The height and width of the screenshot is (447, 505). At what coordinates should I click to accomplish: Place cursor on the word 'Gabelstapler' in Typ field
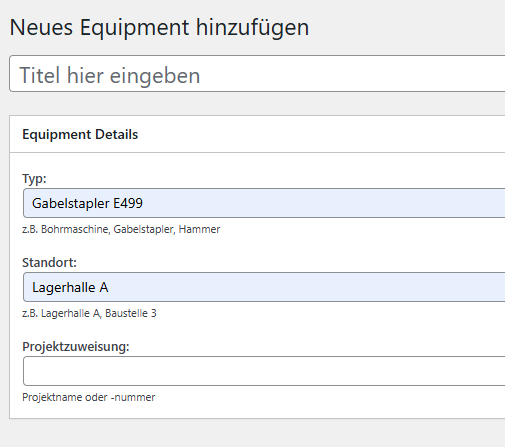pyautogui.click(x=71, y=203)
